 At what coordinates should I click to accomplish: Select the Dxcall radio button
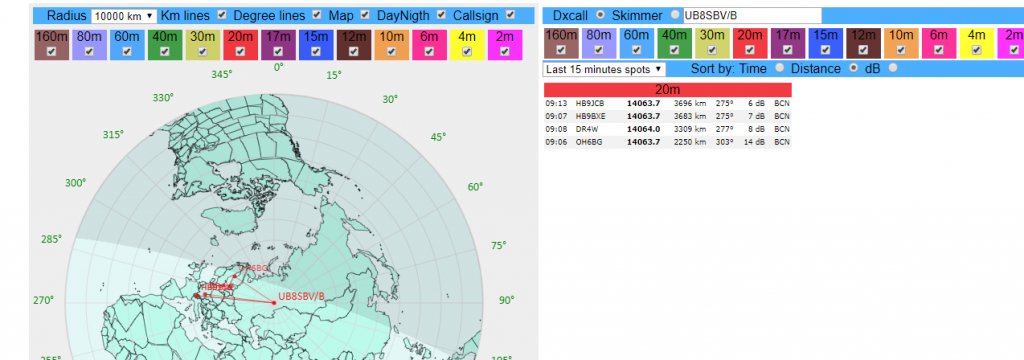click(x=600, y=15)
